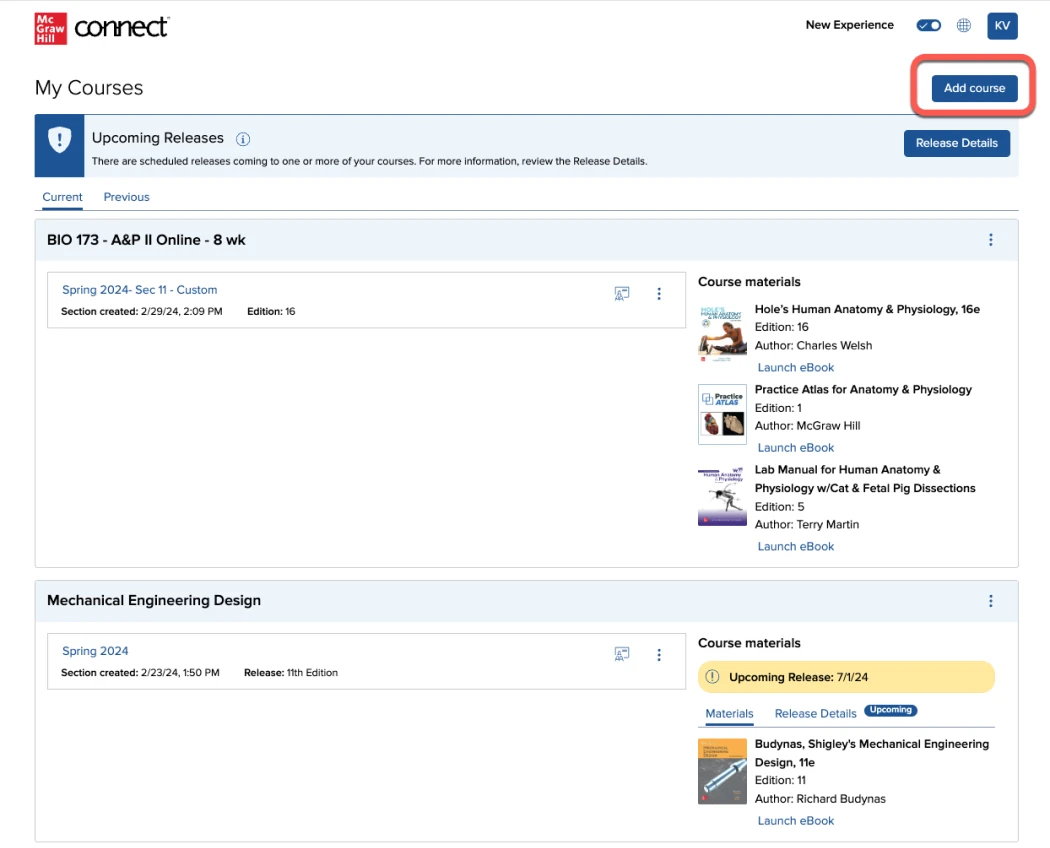Click roster icon for Spring 2024 section

click(x=621, y=654)
